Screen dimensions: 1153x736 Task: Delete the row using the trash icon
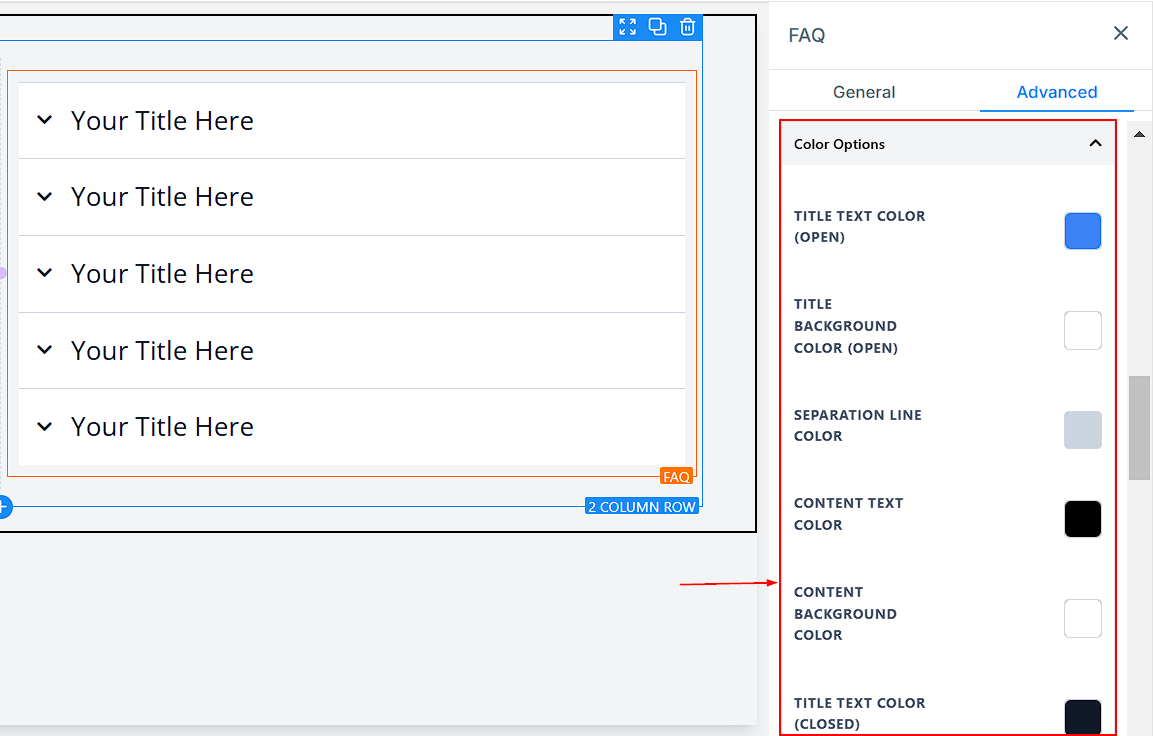pyautogui.click(x=687, y=27)
